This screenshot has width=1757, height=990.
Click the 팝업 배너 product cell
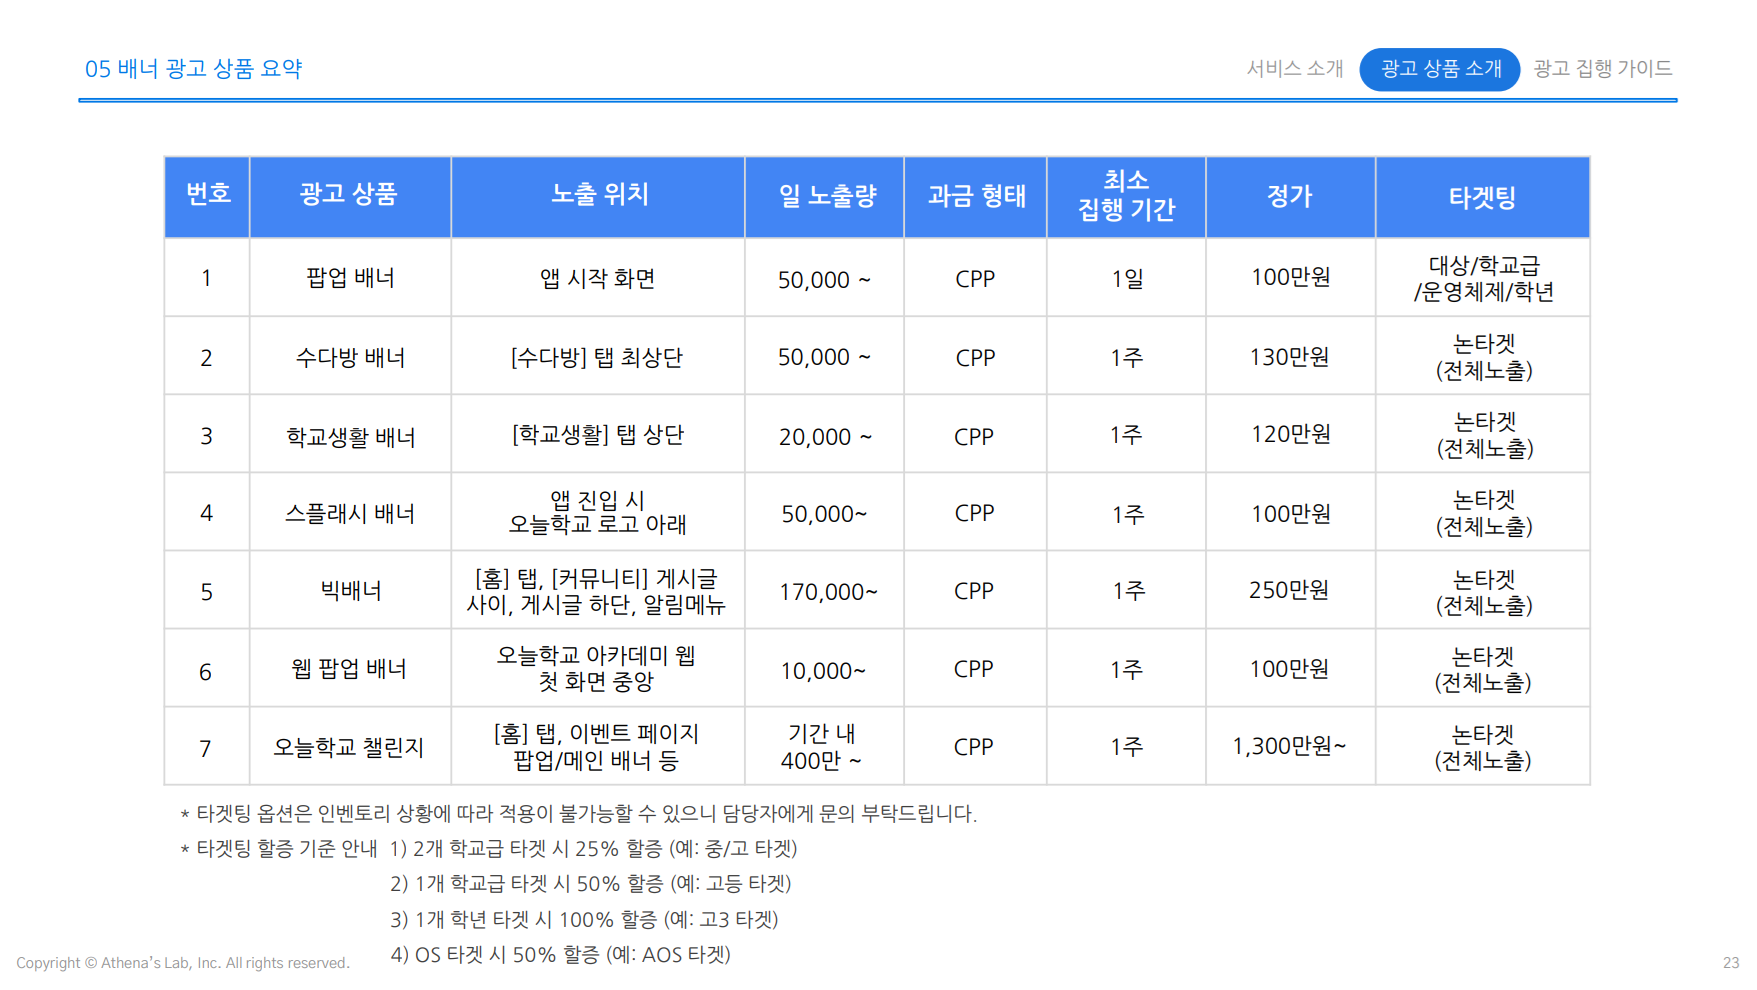[x=350, y=278]
